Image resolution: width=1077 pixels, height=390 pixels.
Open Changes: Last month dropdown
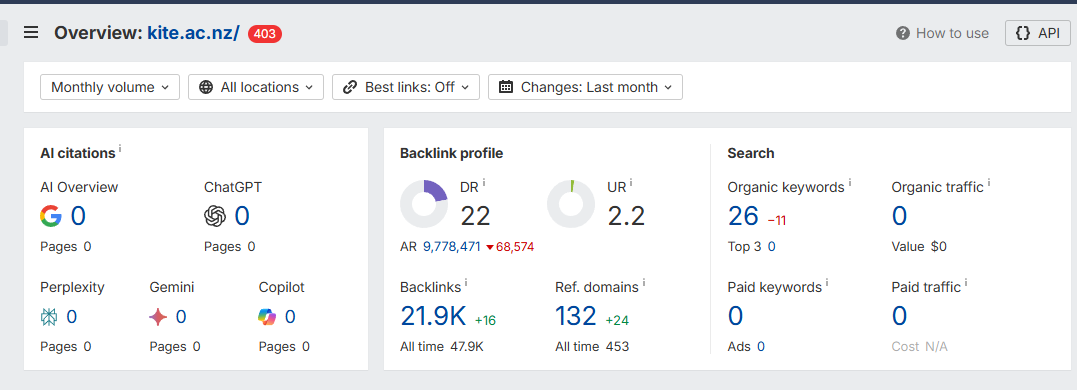pyautogui.click(x=585, y=87)
